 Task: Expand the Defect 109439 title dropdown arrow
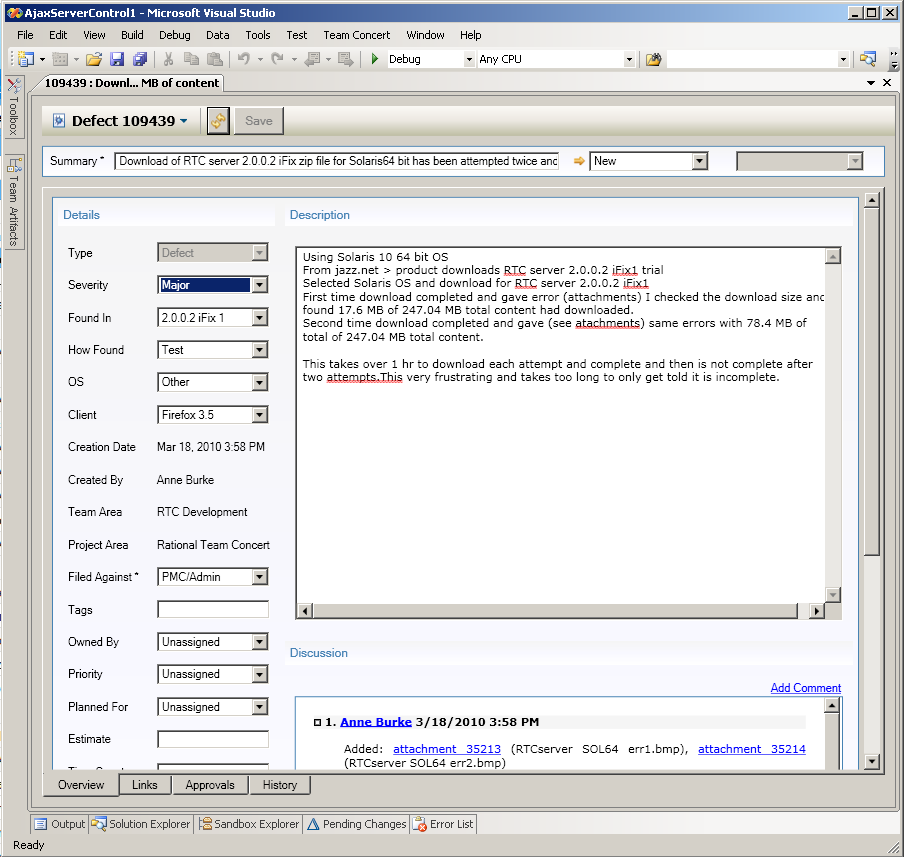point(184,121)
